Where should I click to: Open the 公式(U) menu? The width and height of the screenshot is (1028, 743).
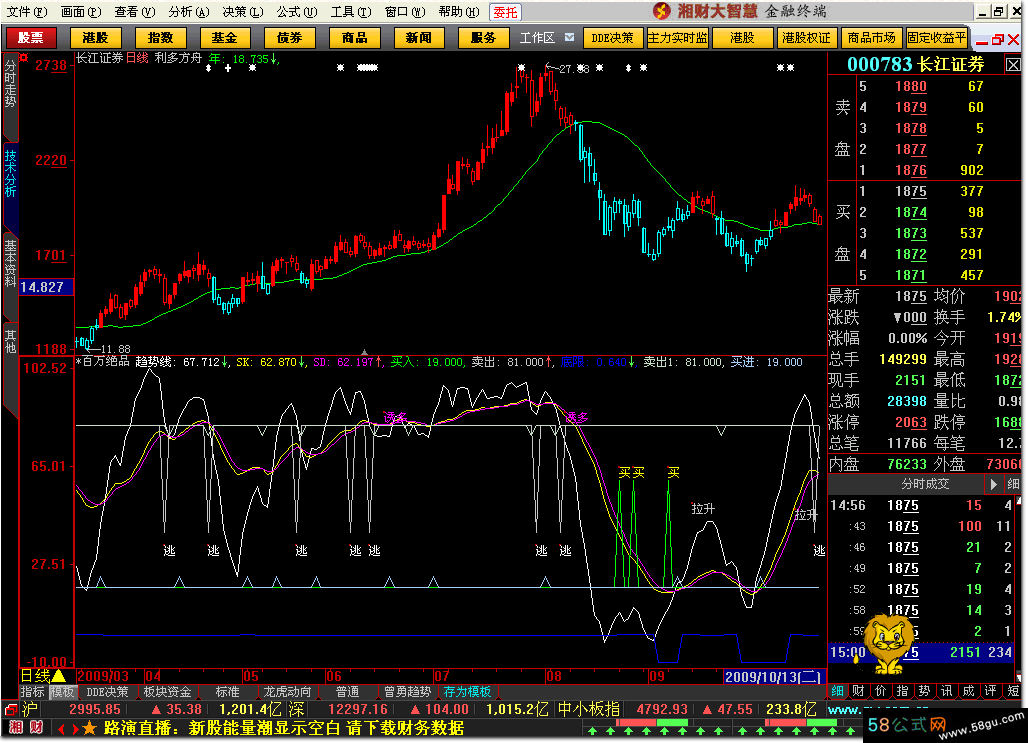click(x=296, y=12)
